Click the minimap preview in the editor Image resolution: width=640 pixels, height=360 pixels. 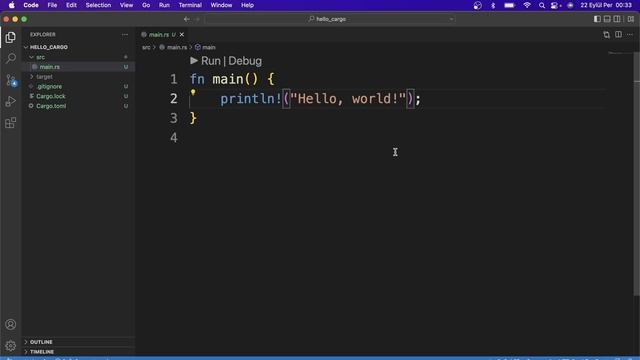click(x=620, y=53)
